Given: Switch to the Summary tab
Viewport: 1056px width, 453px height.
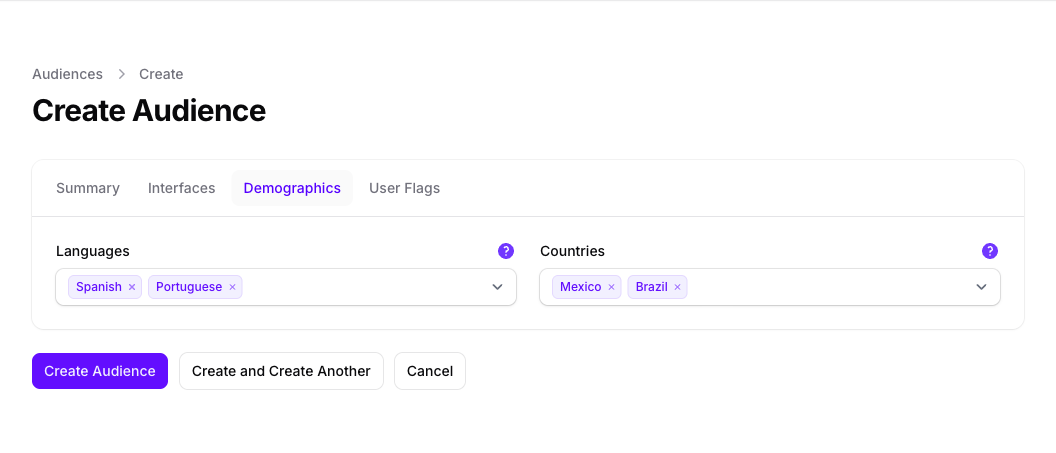Looking at the screenshot, I should (88, 188).
